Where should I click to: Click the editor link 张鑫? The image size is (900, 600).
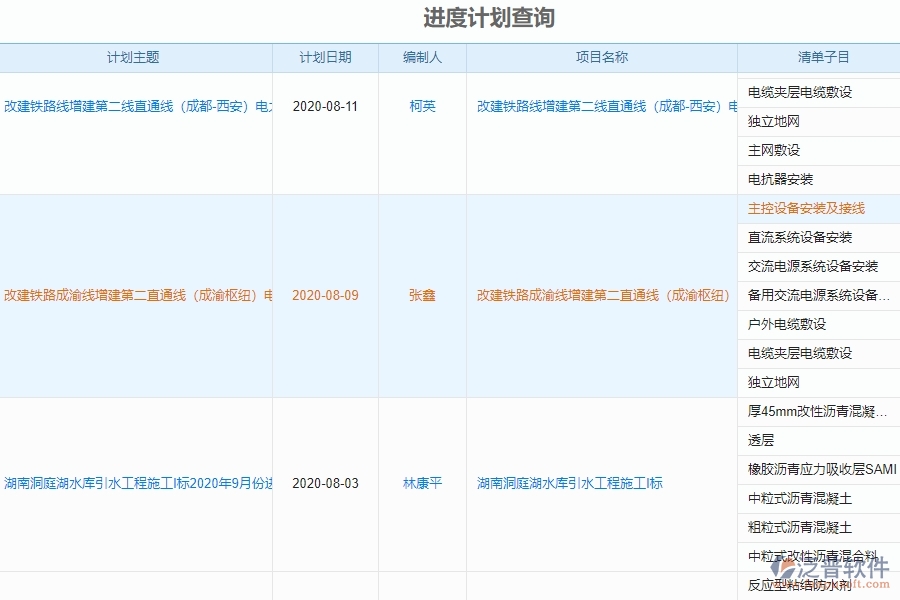tap(422, 295)
